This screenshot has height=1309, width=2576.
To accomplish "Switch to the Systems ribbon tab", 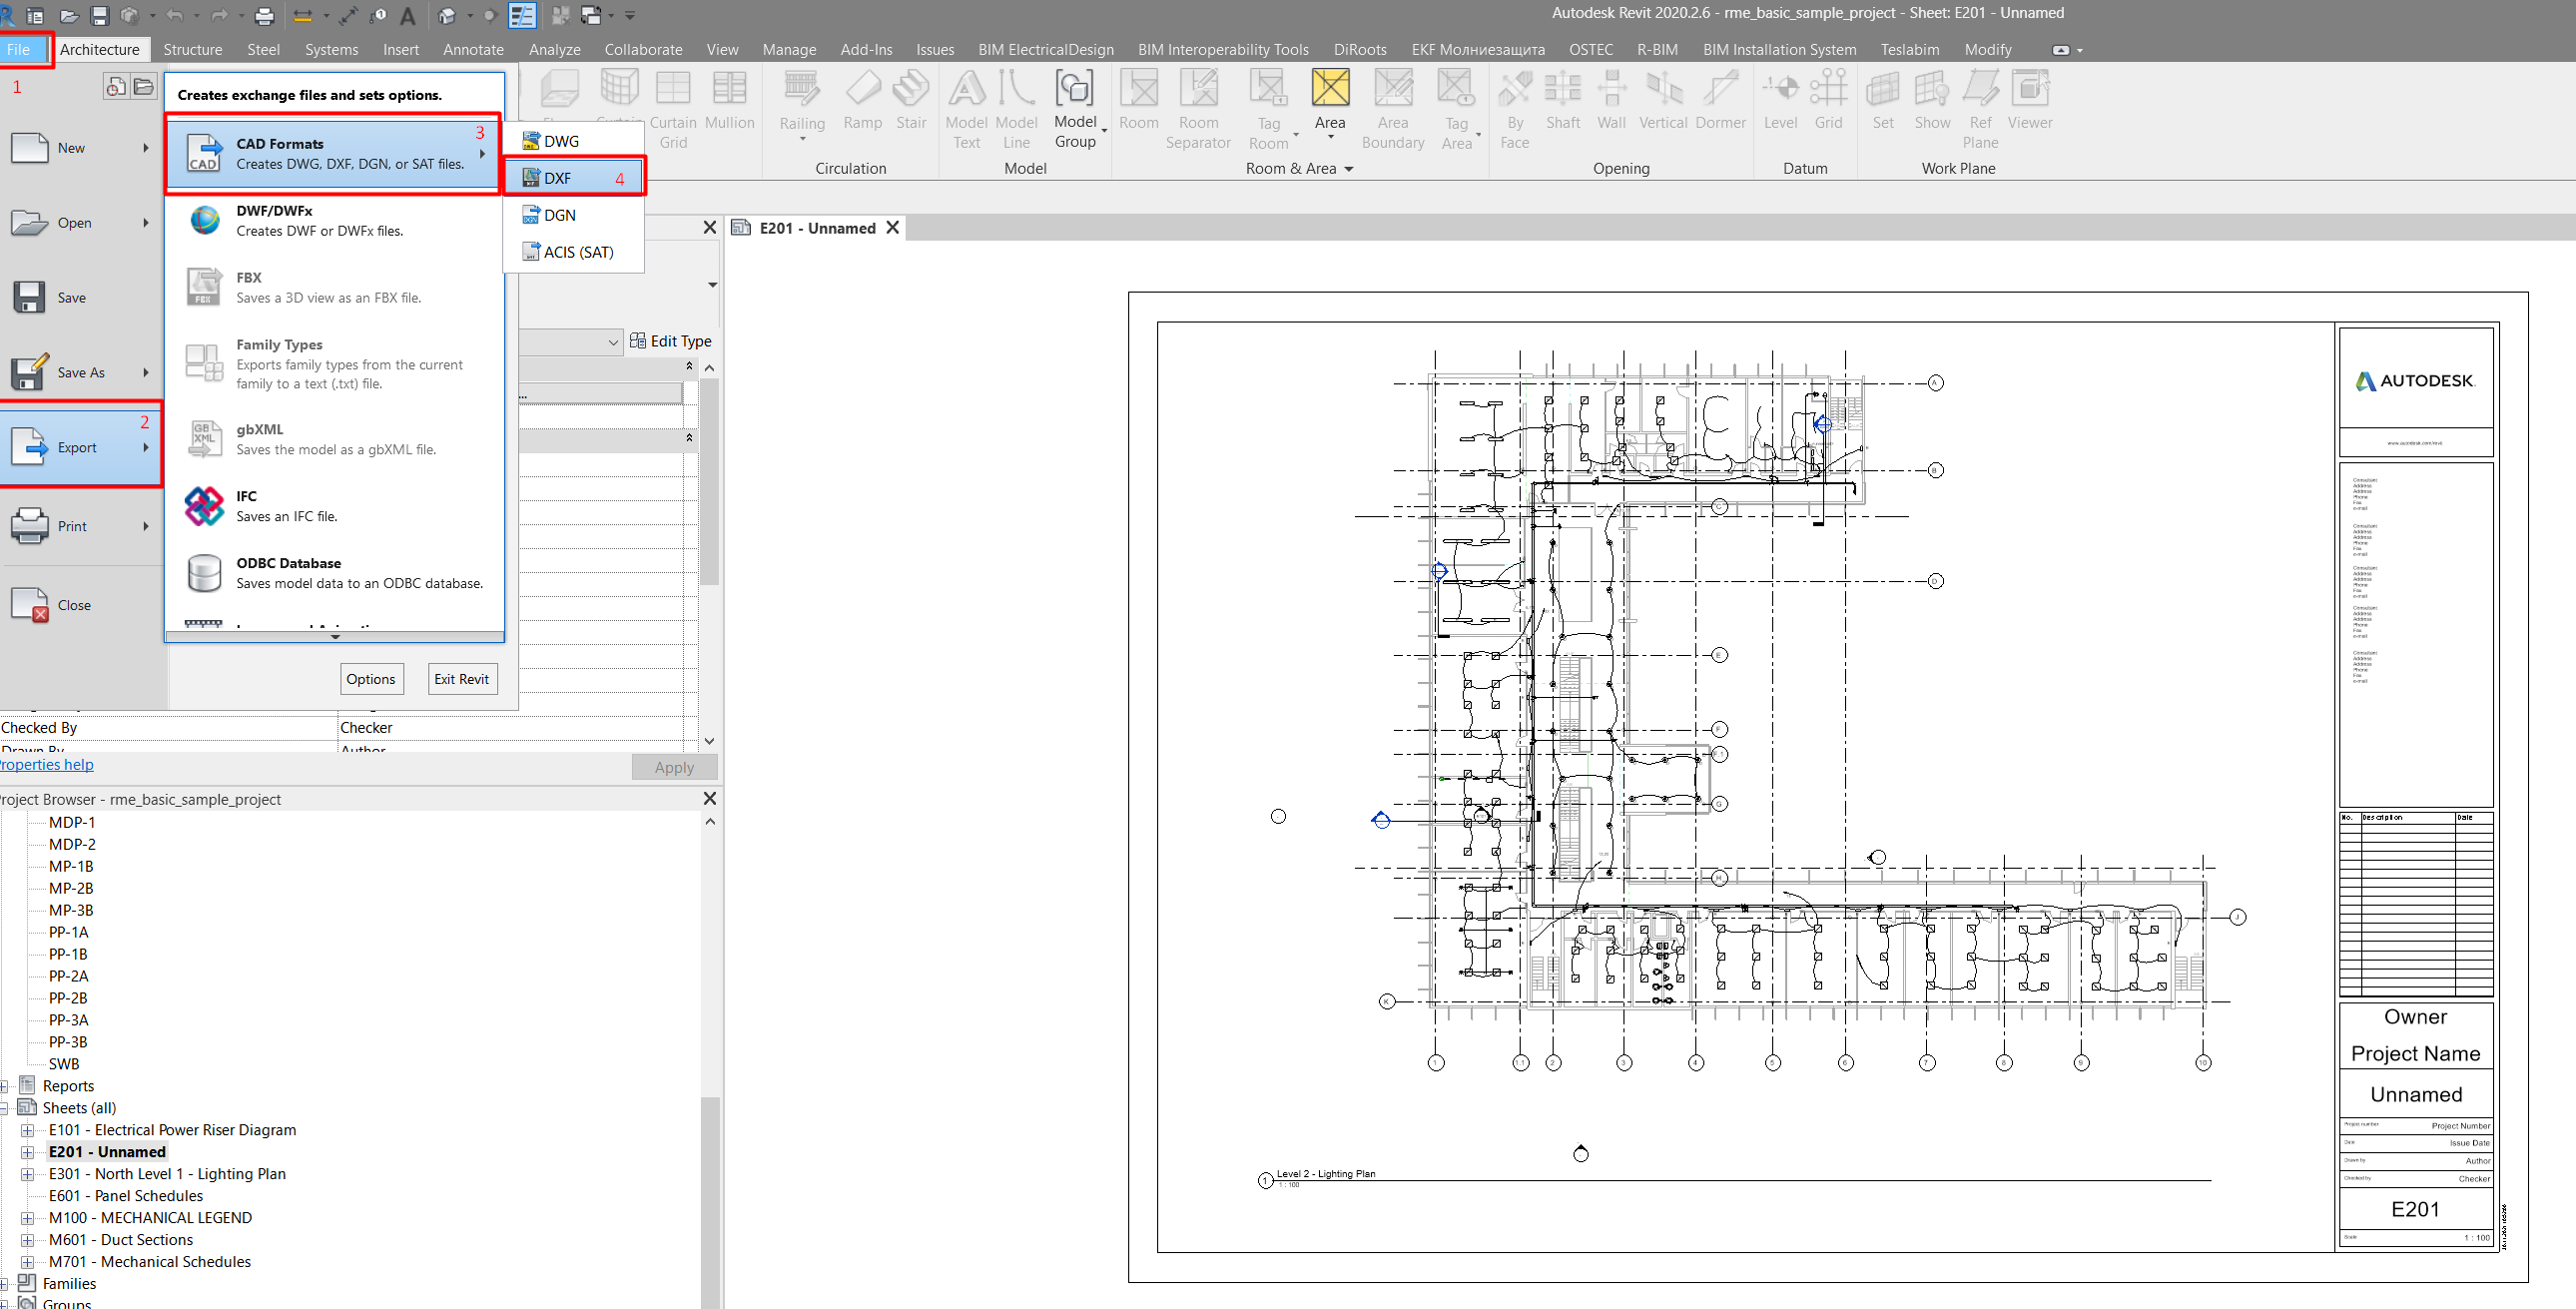I will [331, 49].
